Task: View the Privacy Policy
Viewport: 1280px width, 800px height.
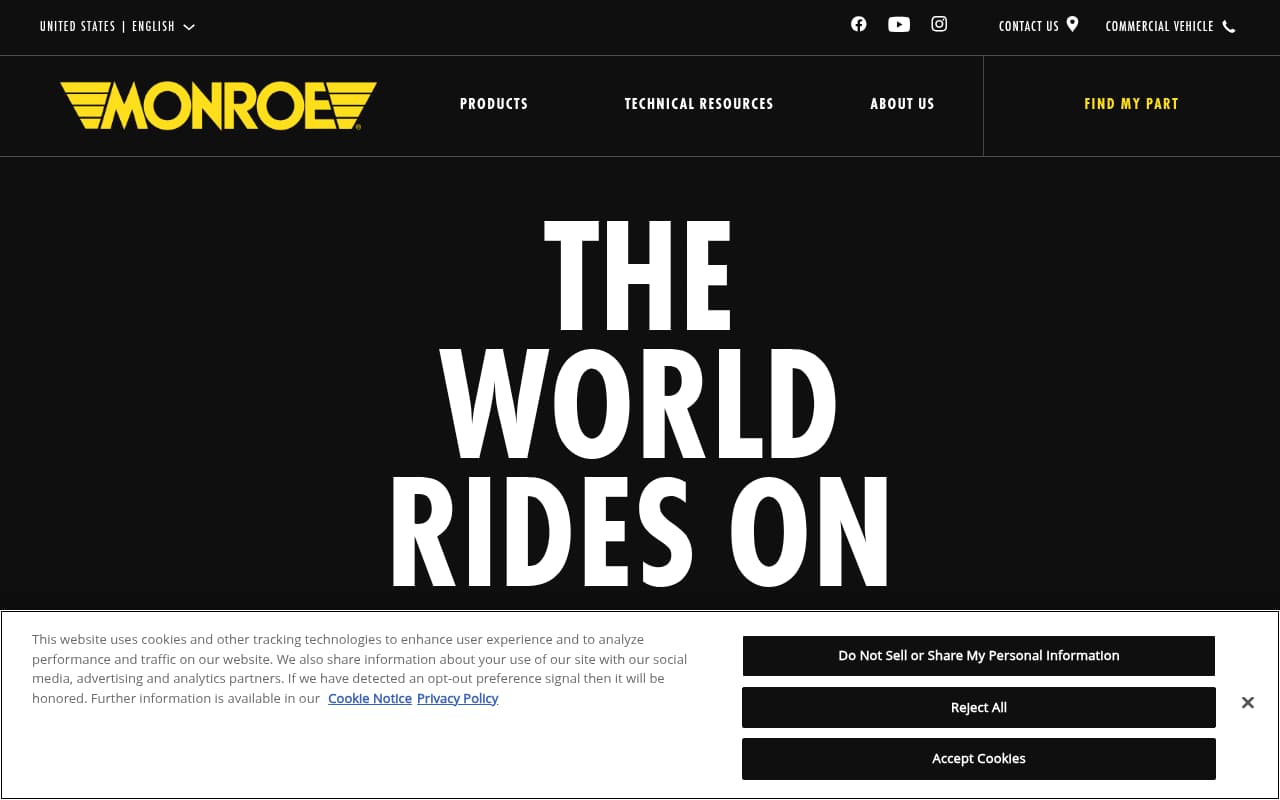Action: pos(457,698)
